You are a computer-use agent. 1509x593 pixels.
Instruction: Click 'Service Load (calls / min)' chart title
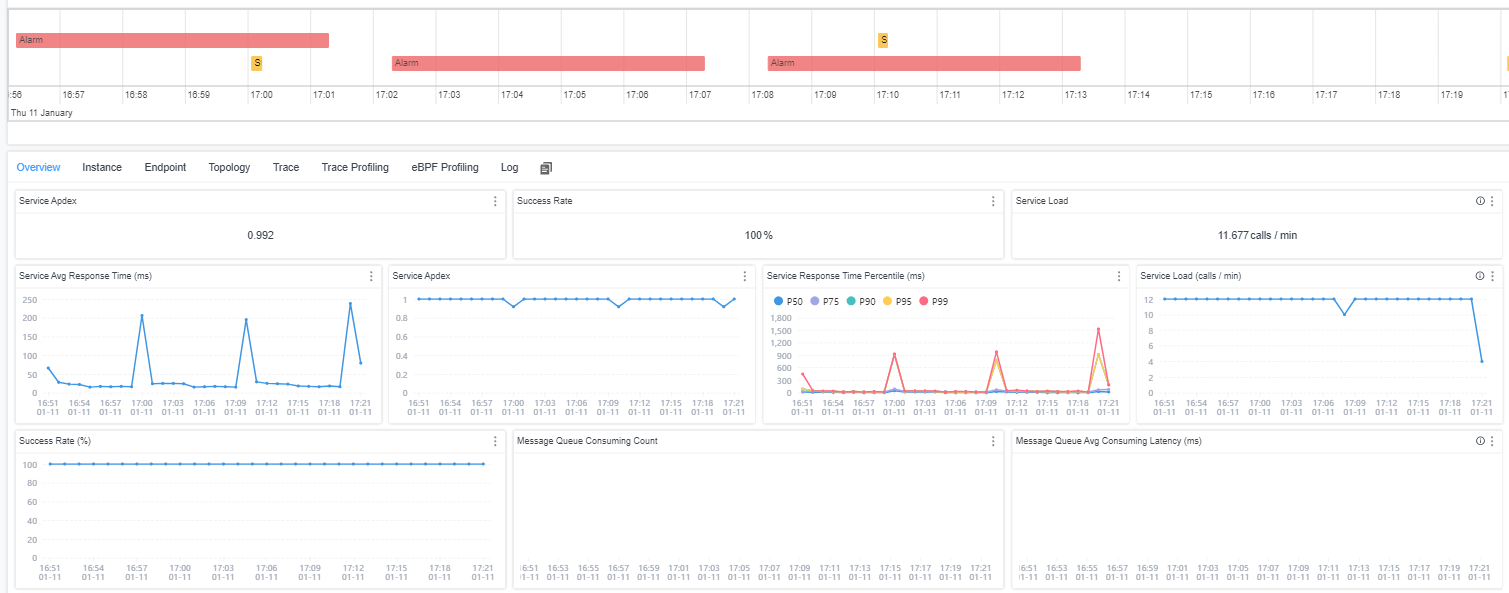[x=1191, y=276]
